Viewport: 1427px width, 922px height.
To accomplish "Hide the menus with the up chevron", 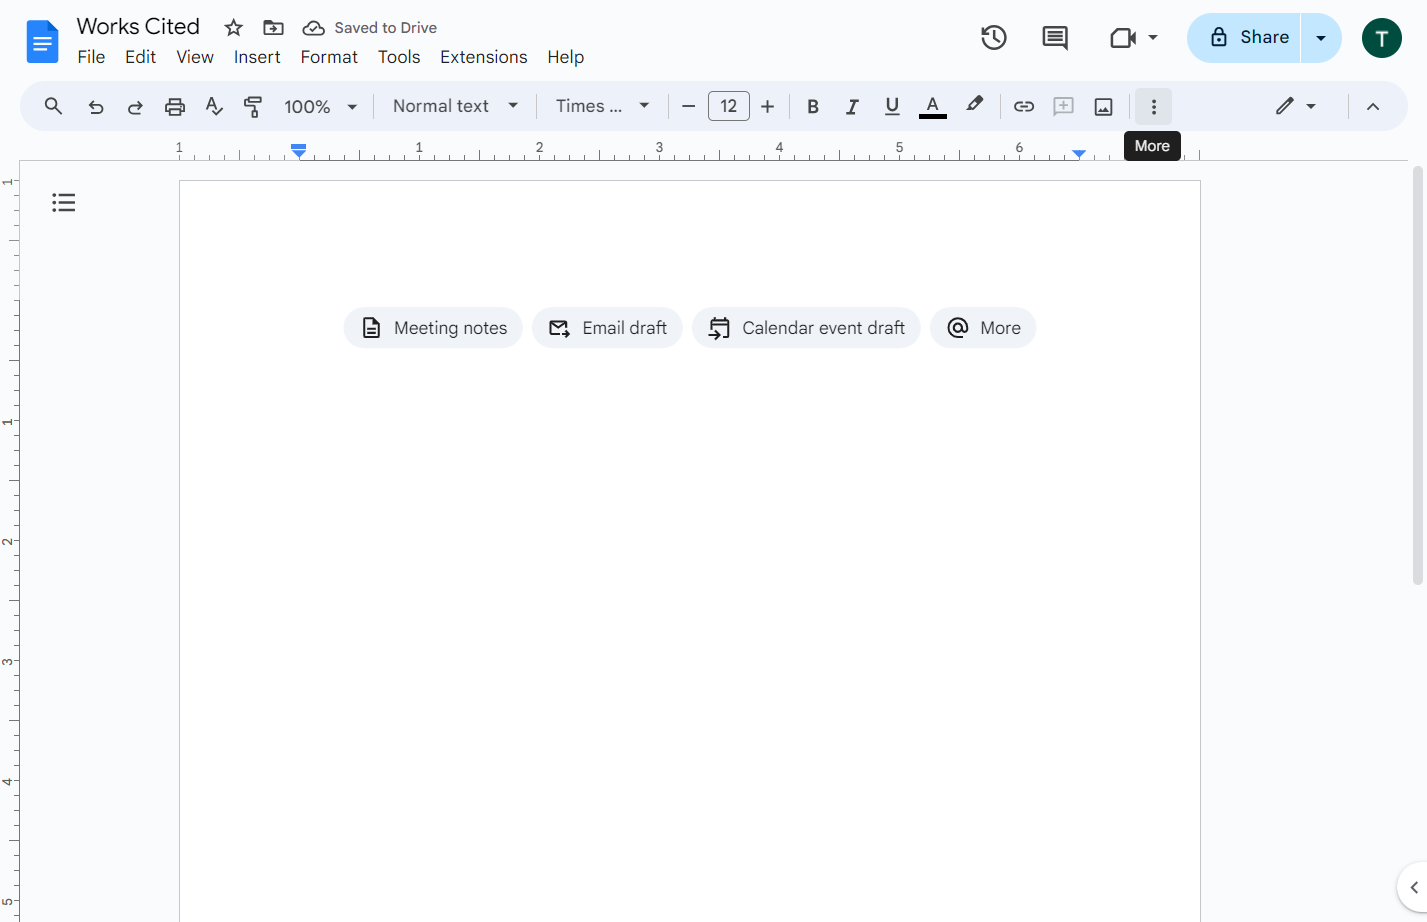I will (x=1373, y=107).
